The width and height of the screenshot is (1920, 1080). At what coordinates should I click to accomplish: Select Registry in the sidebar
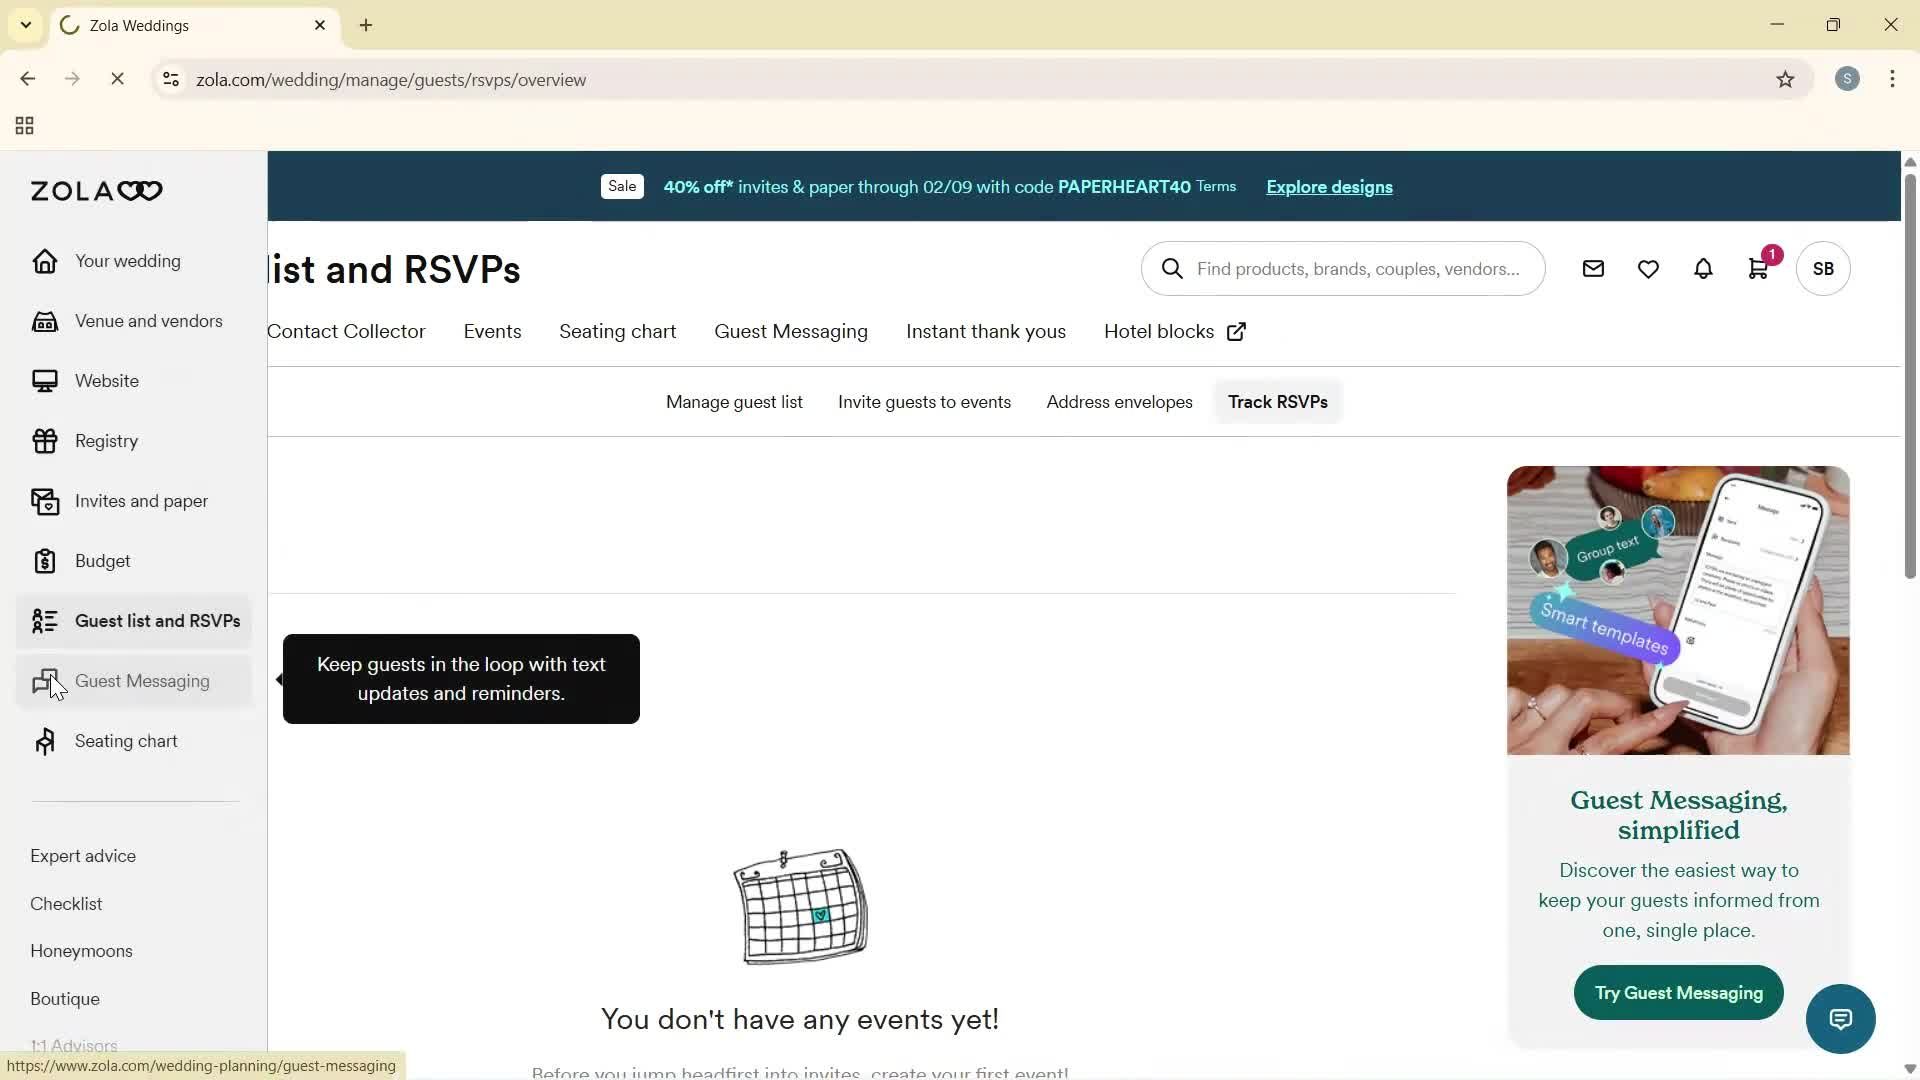click(x=106, y=440)
